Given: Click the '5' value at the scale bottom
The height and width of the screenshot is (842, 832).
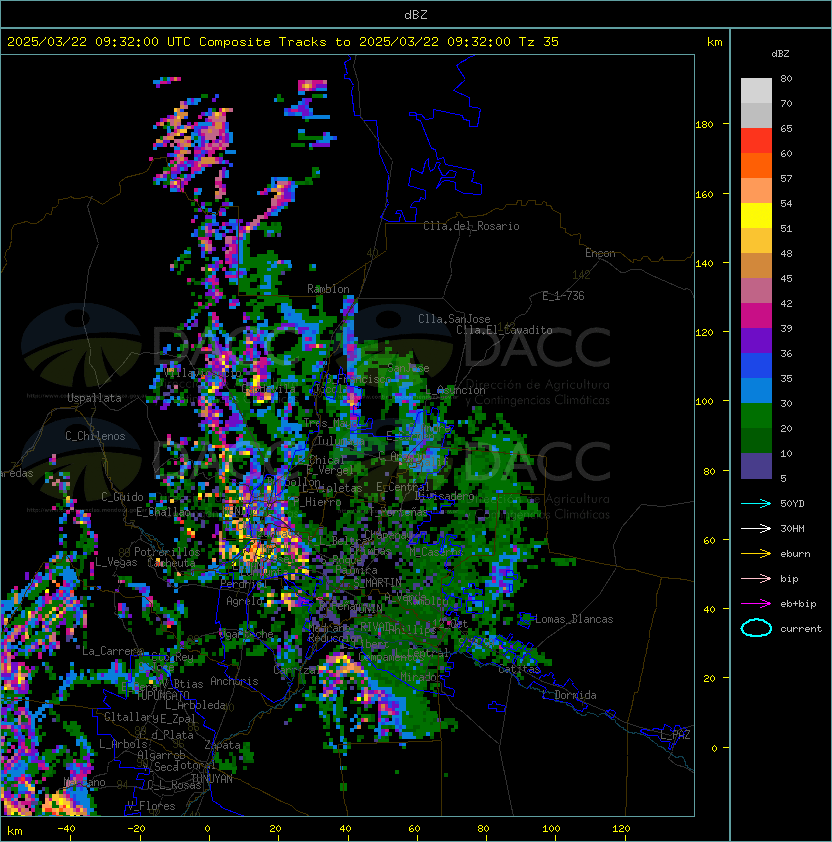Looking at the screenshot, I should (783, 478).
